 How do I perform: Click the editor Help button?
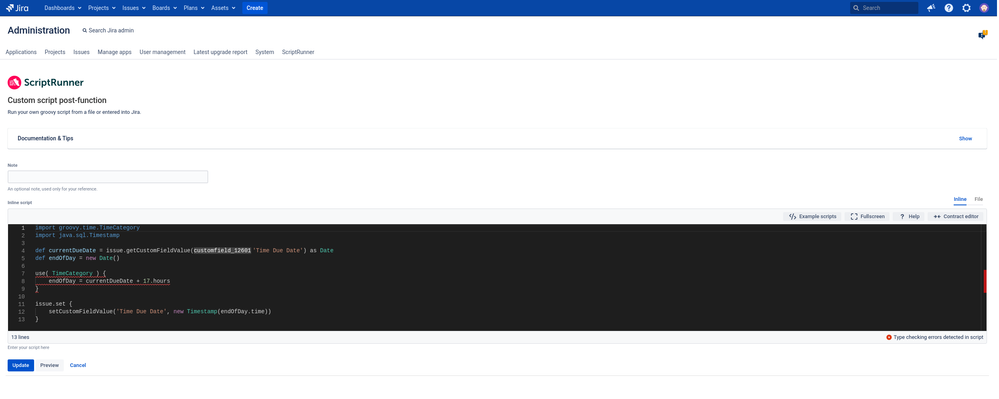pos(909,217)
